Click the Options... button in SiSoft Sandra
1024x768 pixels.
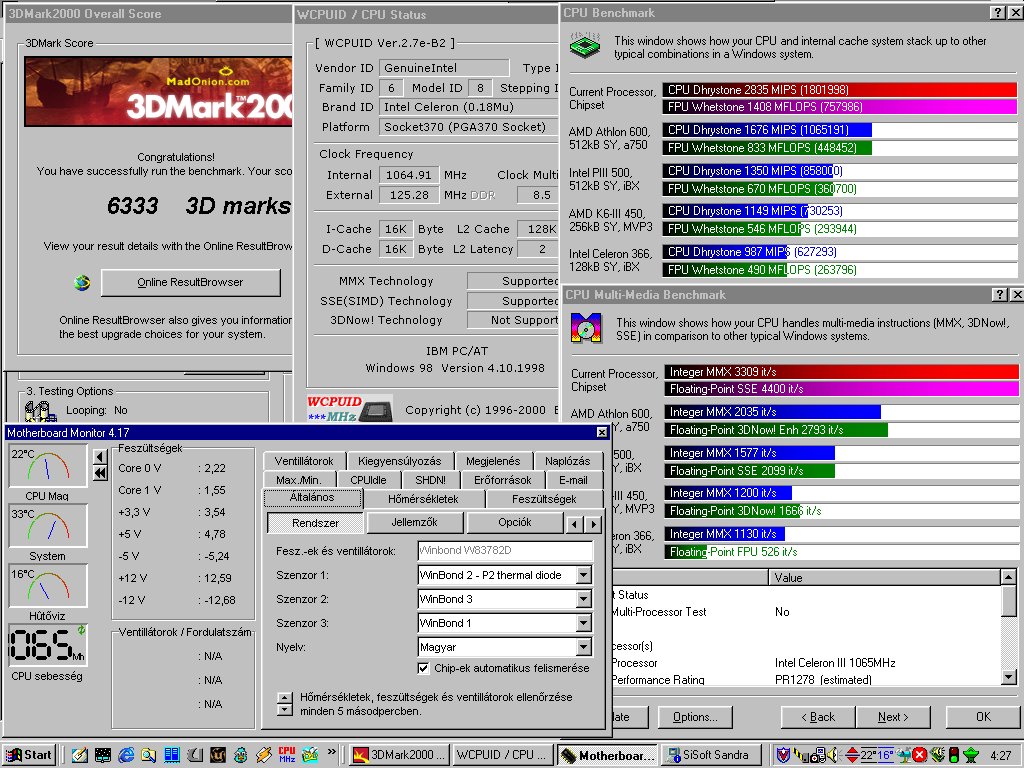[x=695, y=716]
